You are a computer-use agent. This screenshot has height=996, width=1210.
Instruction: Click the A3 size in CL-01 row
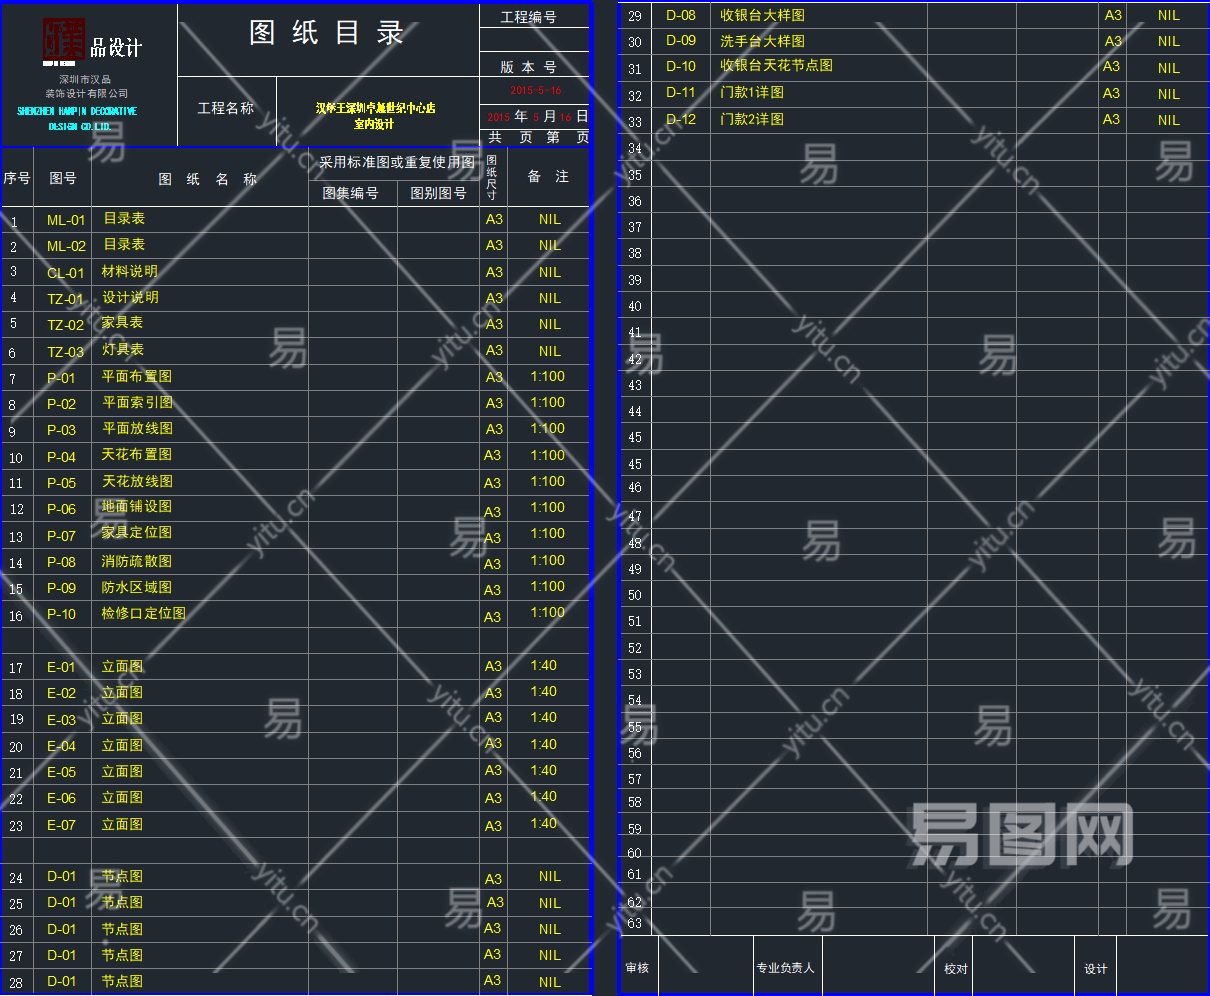(494, 272)
